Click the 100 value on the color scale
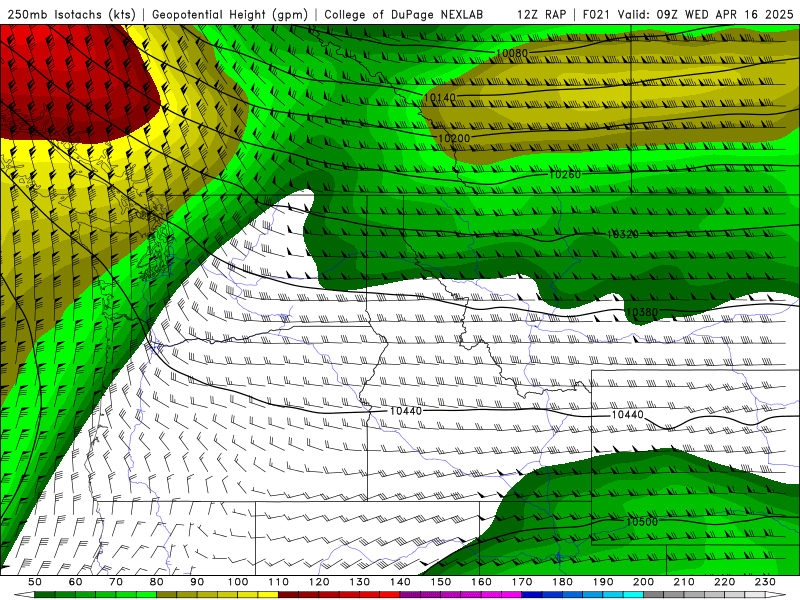Screen dimensions: 800x600 237,582
